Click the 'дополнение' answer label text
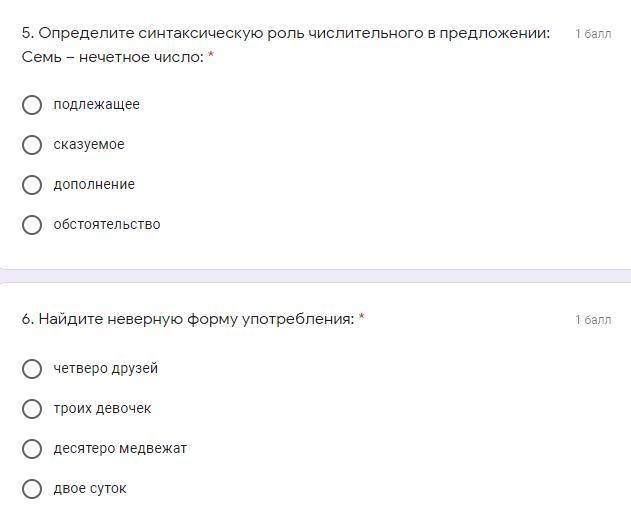631x525 pixels. pos(94,185)
